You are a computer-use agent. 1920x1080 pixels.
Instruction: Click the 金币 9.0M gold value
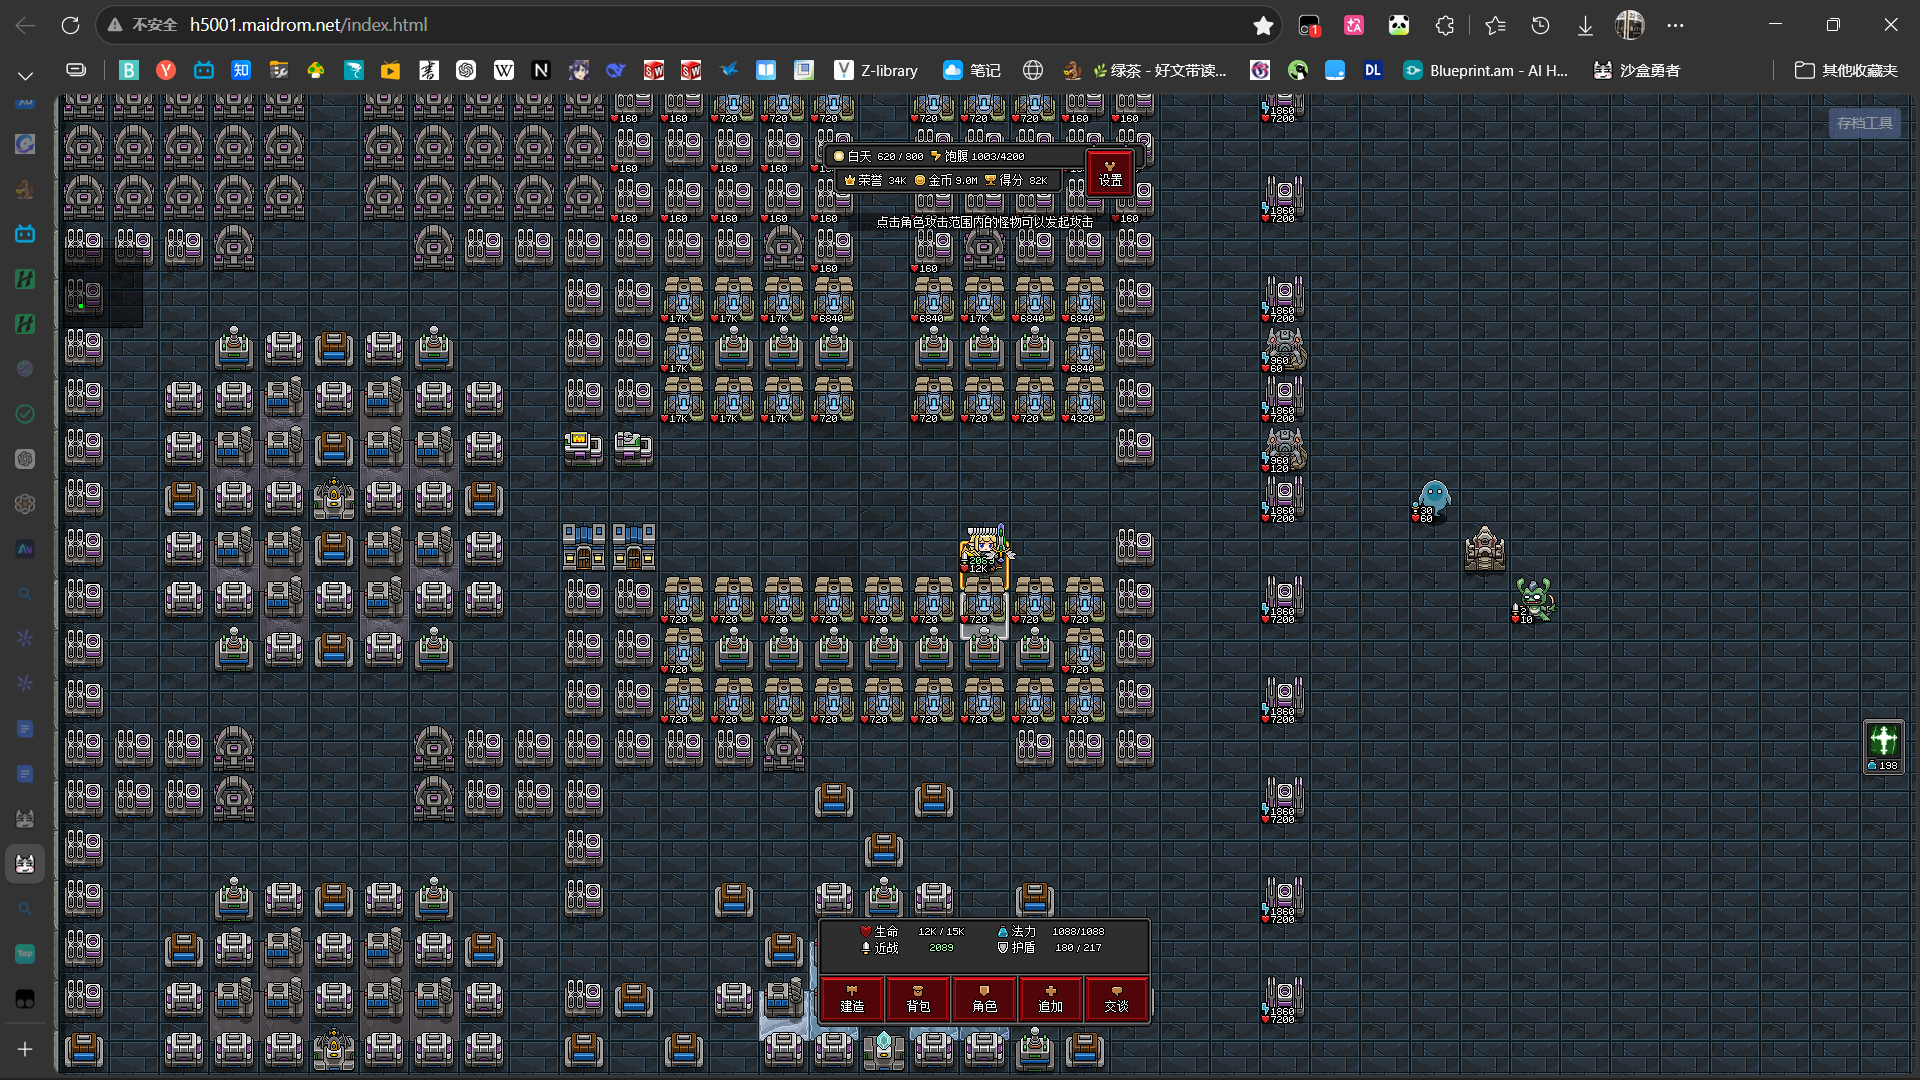[946, 180]
